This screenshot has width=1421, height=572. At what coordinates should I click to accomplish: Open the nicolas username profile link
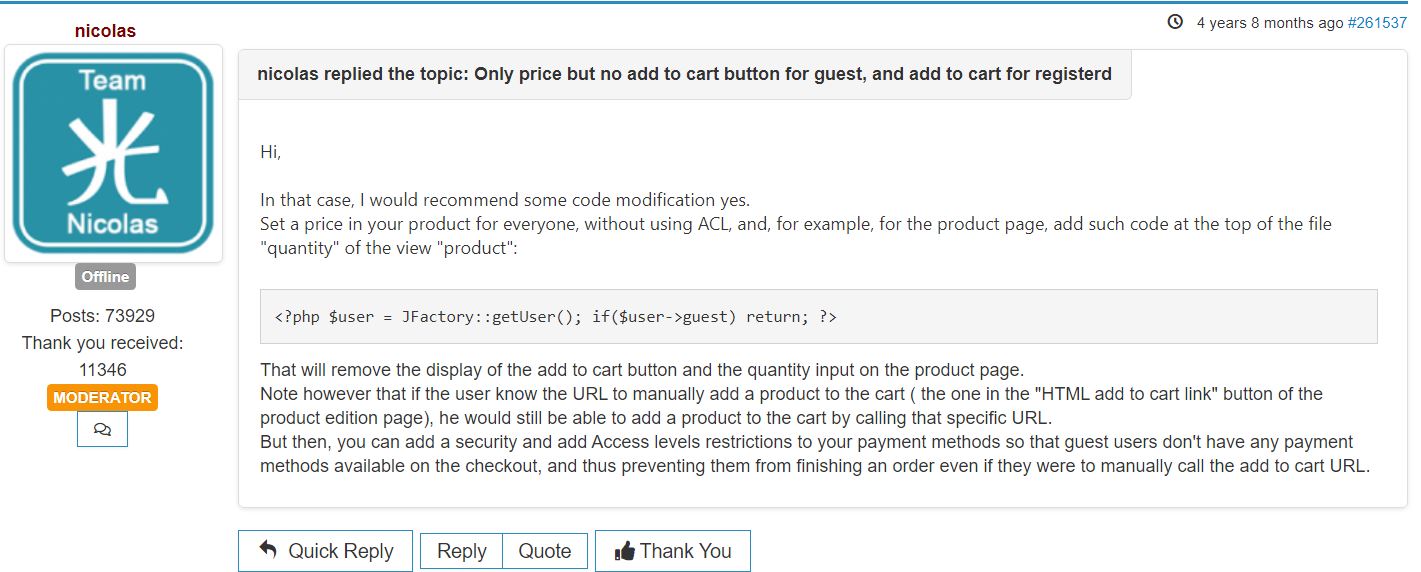(x=105, y=31)
